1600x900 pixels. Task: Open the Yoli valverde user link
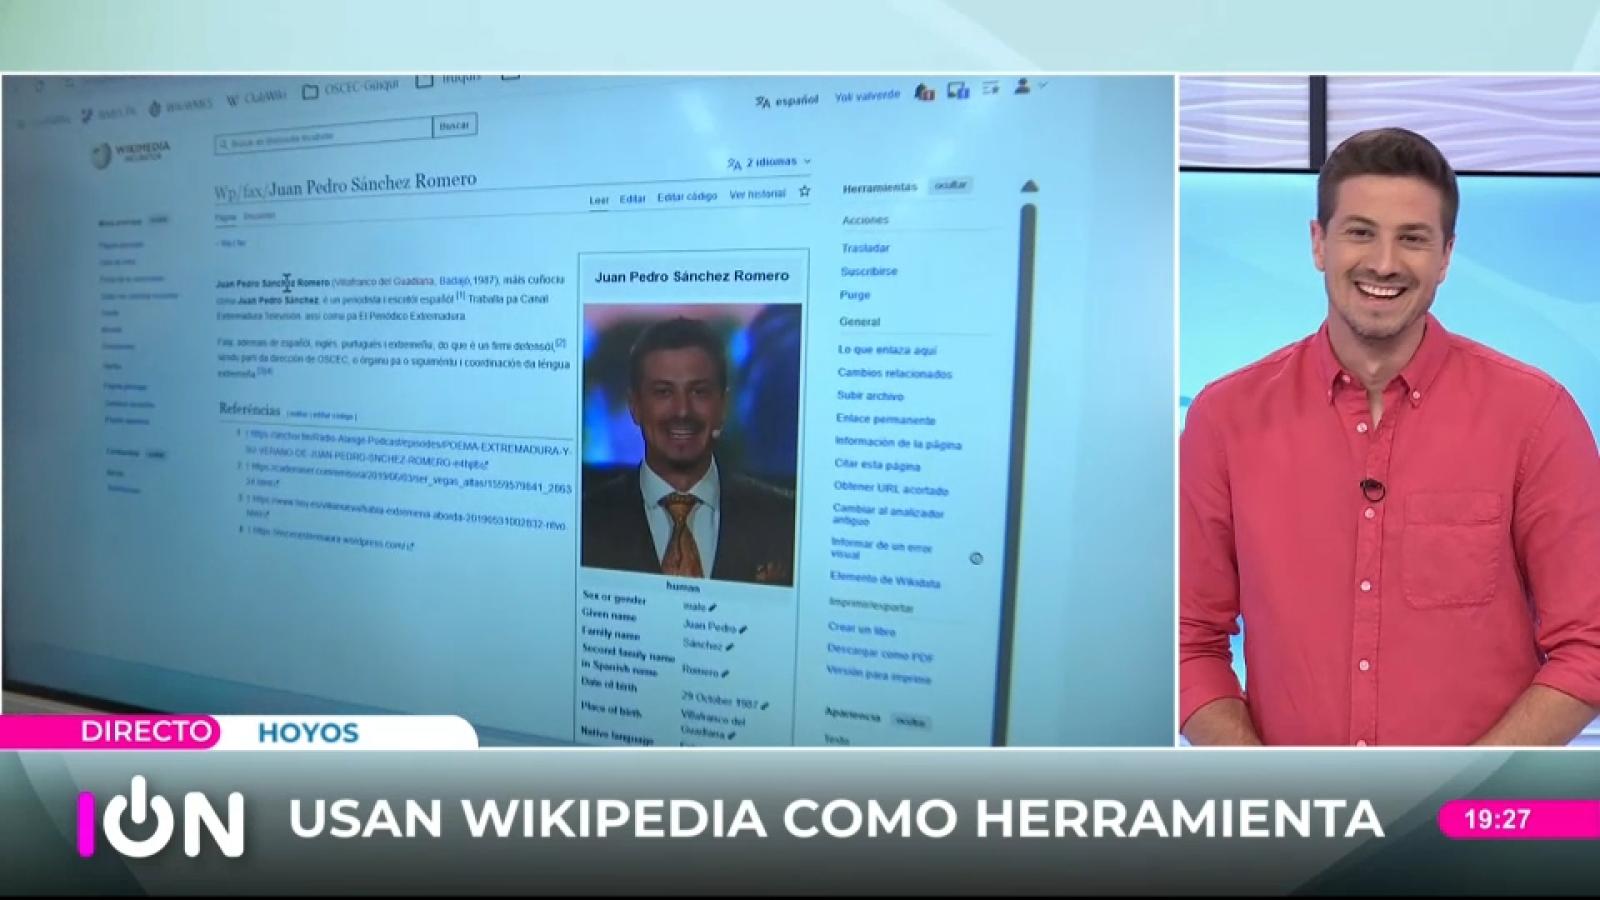868,96
